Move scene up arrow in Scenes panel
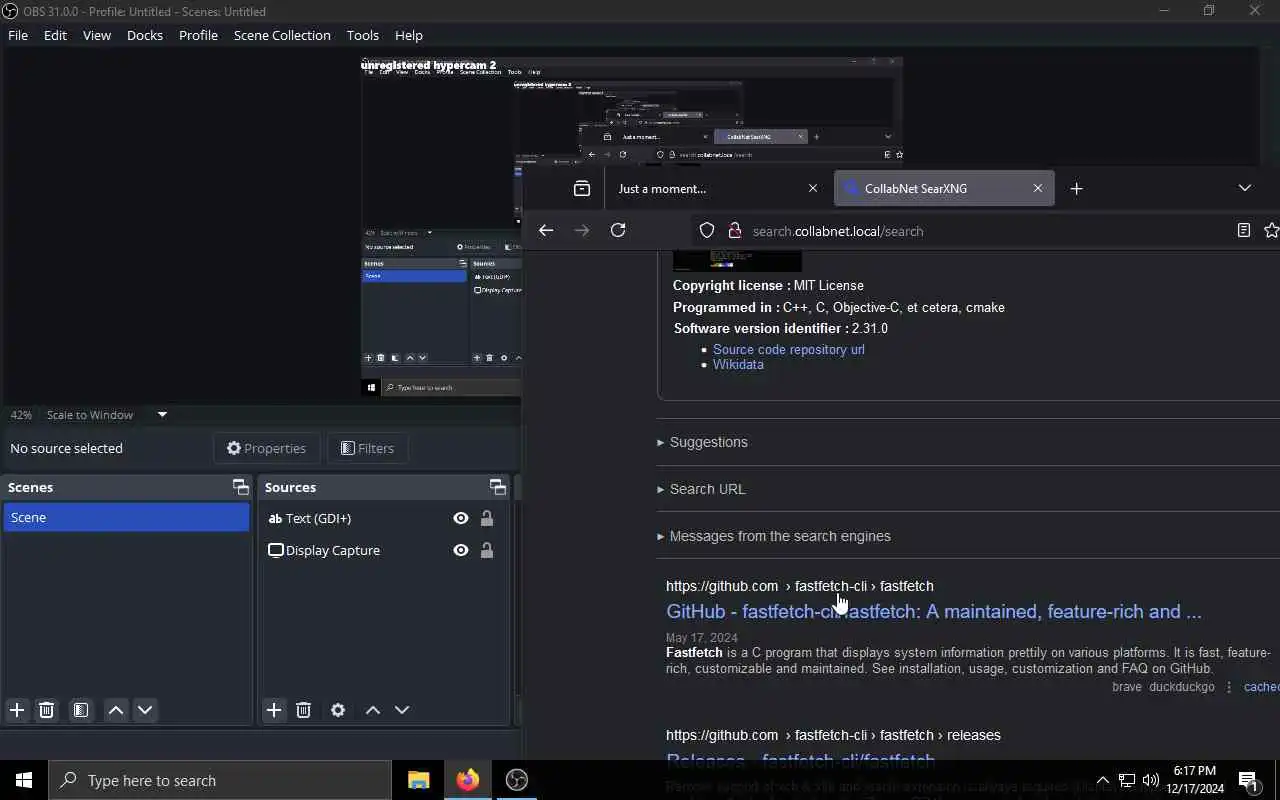Image resolution: width=1280 pixels, height=800 pixels. pyautogui.click(x=116, y=710)
